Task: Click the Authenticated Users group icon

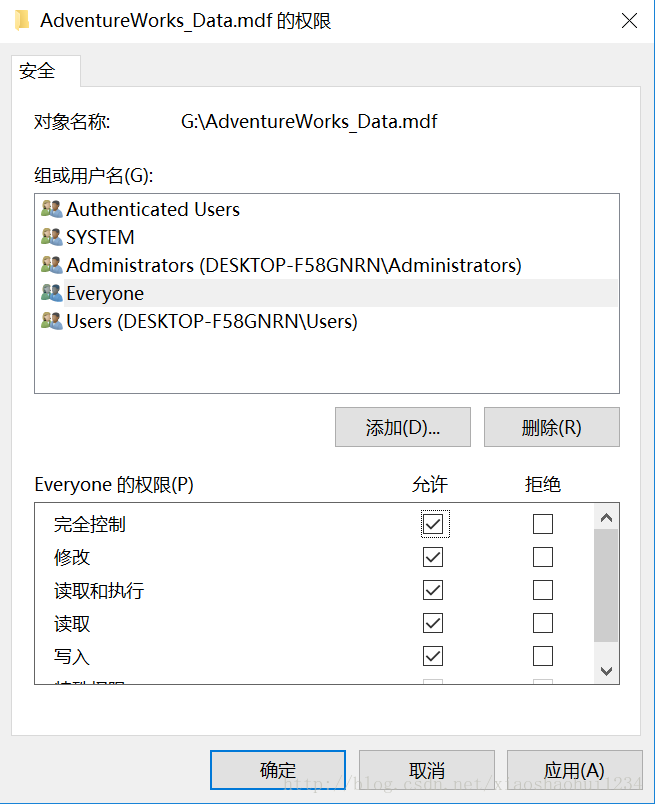Action: click(52, 209)
